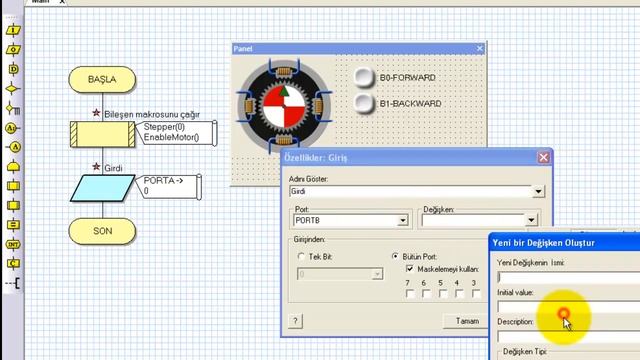The image size is (640, 360).
Task: Click the Girdi label above input block
Action: click(x=113, y=168)
